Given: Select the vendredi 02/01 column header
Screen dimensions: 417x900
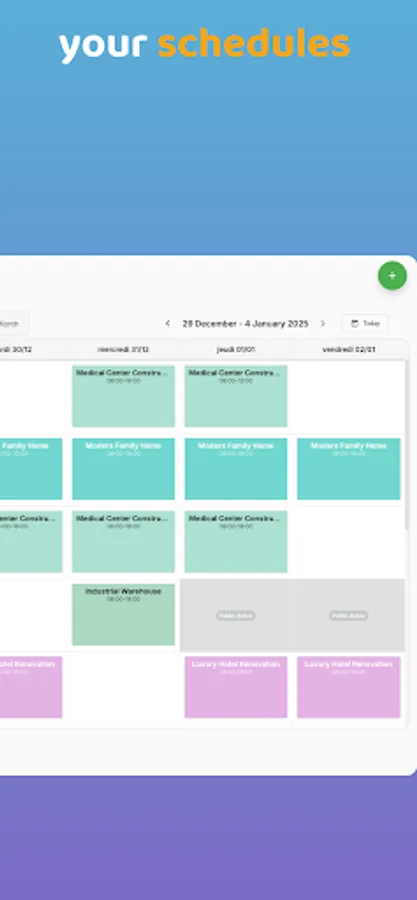Looking at the screenshot, I should 349,349.
